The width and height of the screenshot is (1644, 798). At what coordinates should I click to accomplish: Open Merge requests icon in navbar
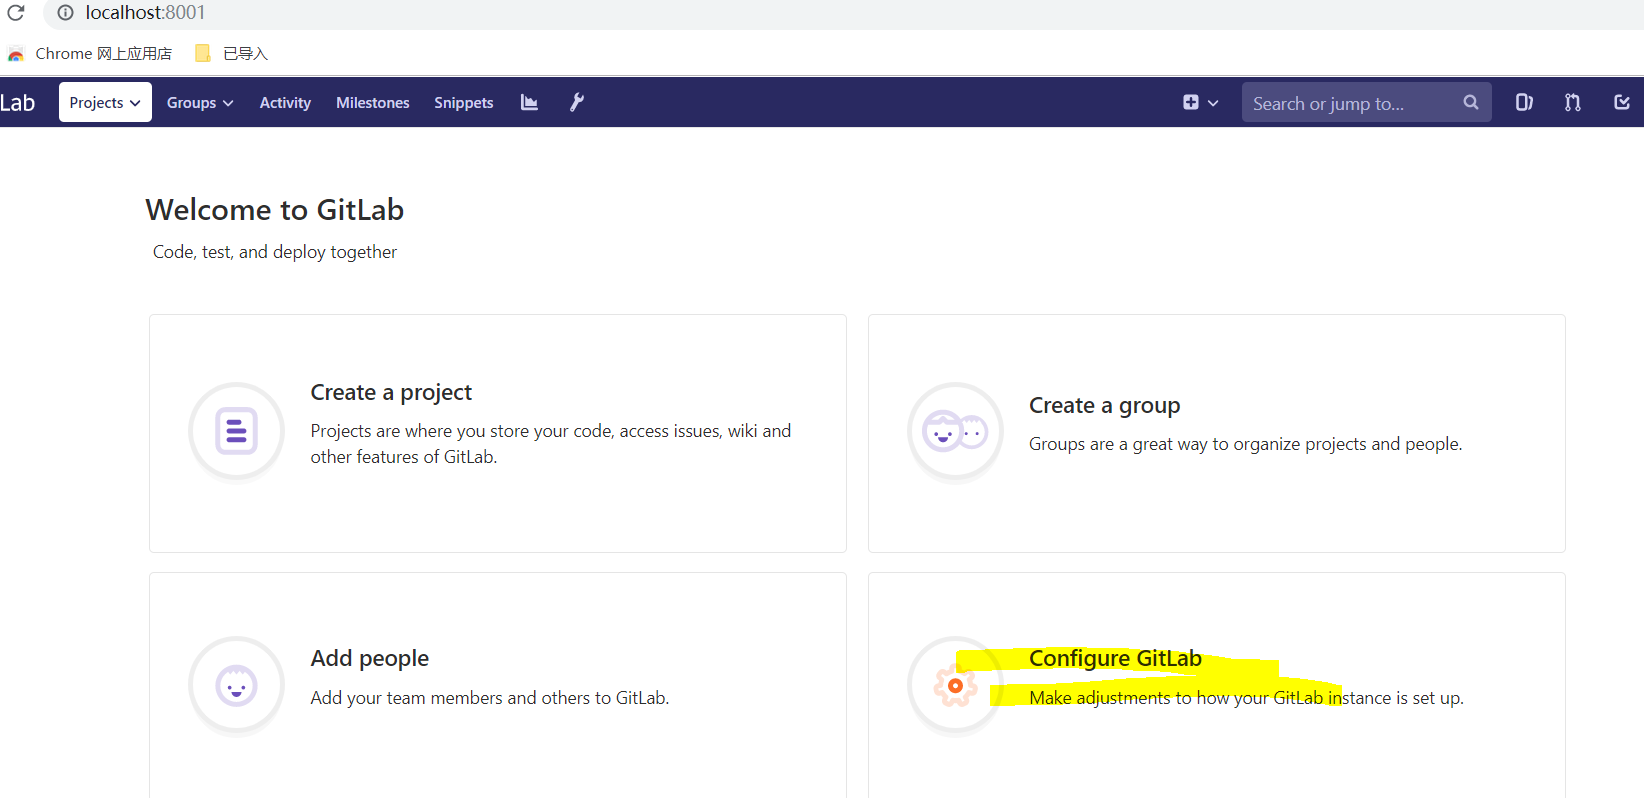coord(1573,102)
